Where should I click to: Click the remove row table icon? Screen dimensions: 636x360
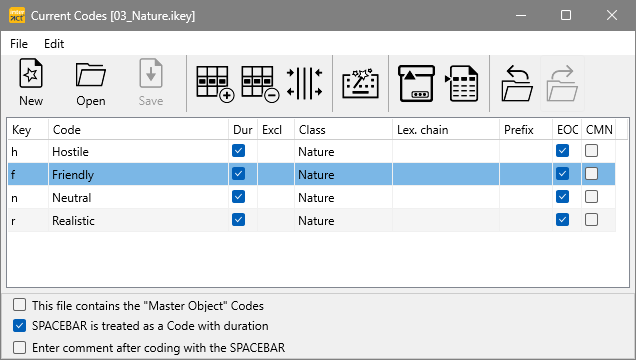point(260,84)
